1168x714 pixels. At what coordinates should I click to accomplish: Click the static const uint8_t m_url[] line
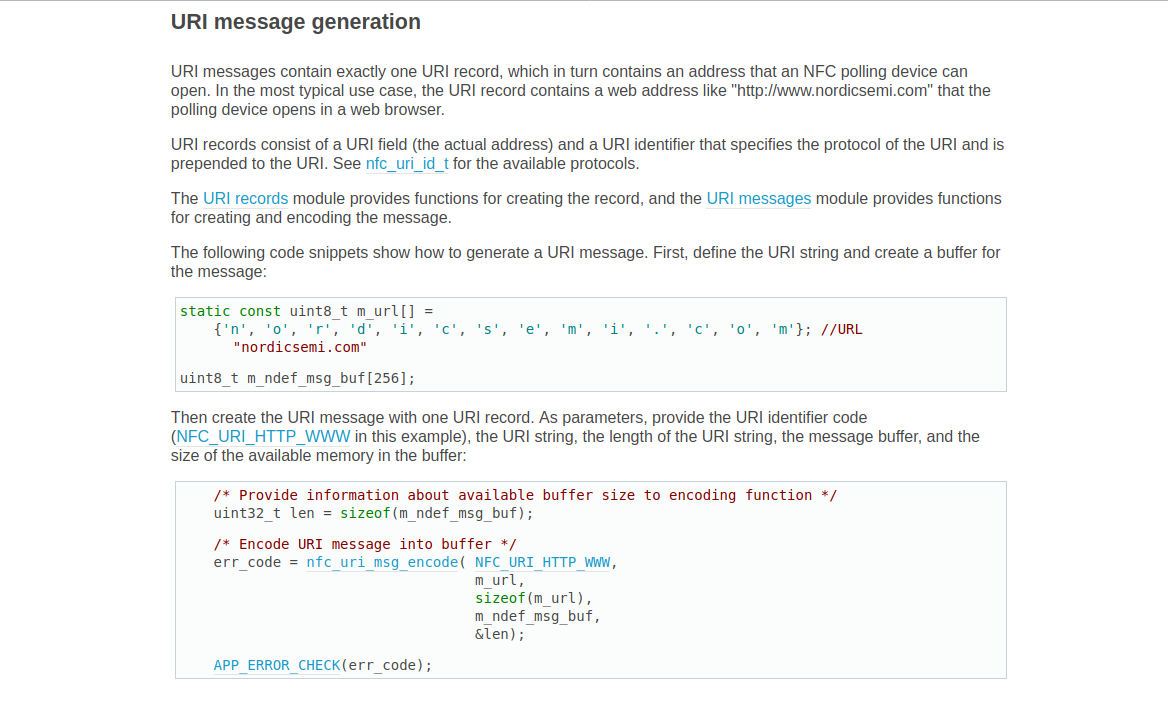tap(307, 311)
